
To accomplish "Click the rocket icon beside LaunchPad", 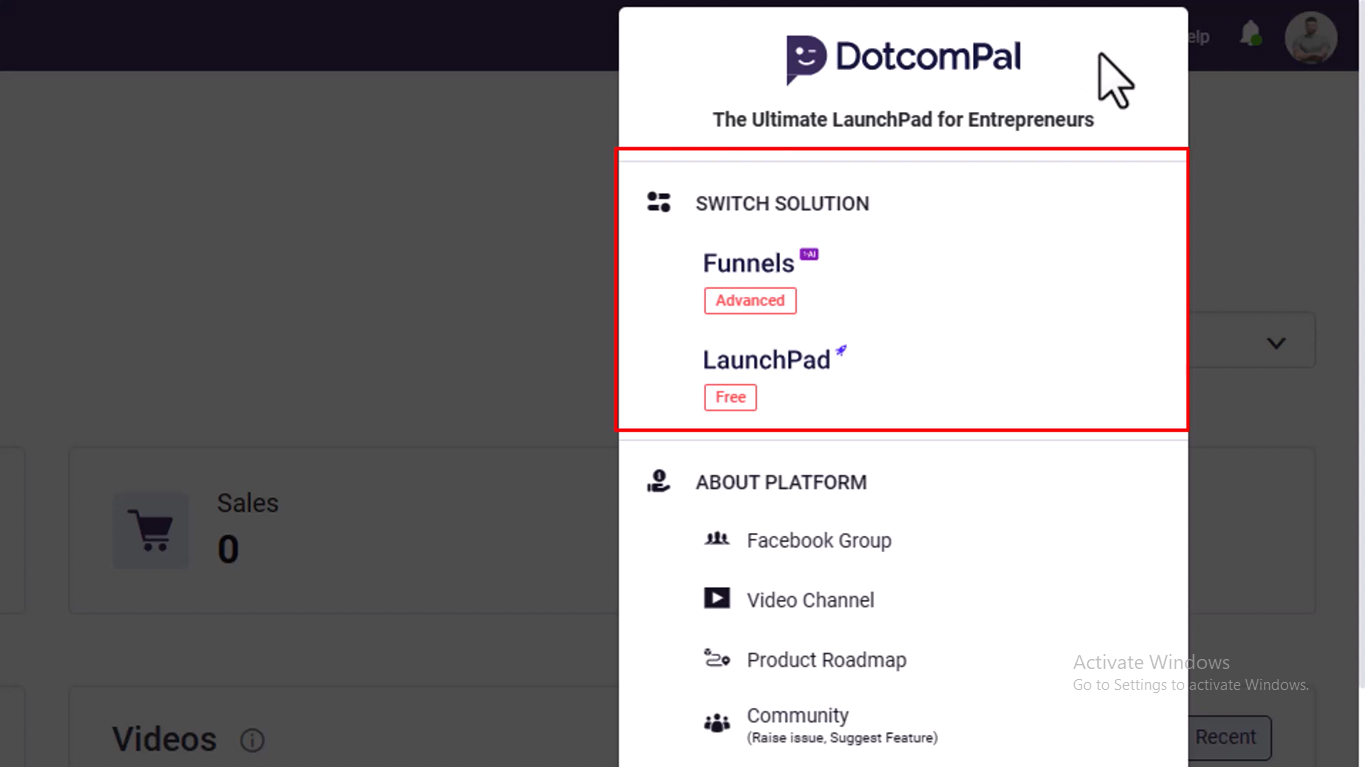I will click(x=842, y=351).
